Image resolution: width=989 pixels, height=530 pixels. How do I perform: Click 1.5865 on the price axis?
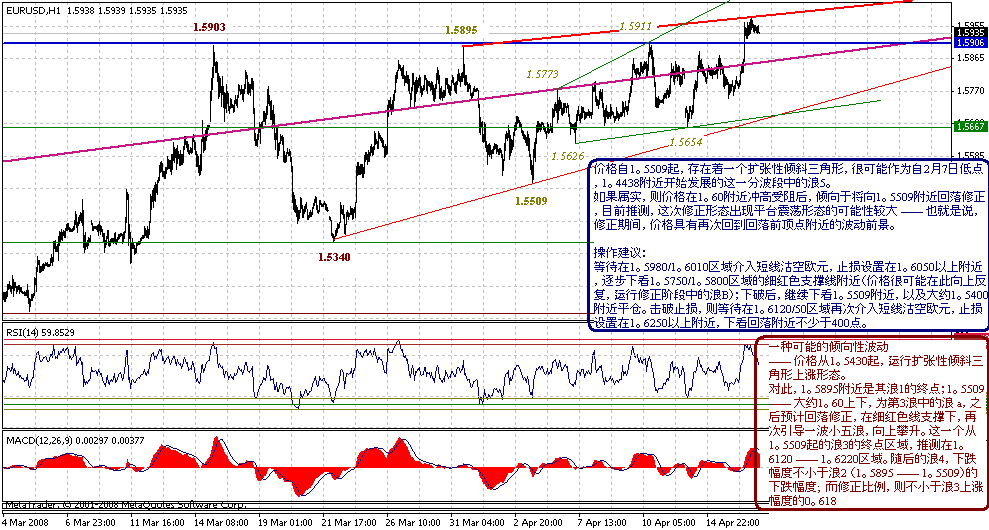tap(972, 57)
